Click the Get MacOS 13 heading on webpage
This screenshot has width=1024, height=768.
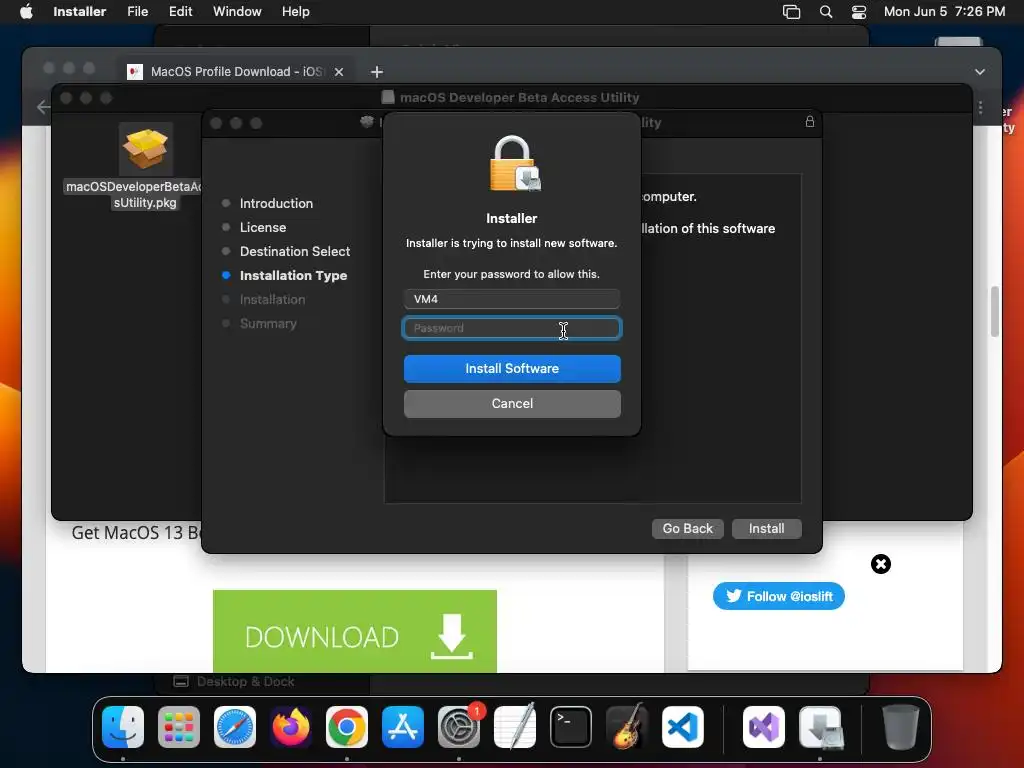coord(136,533)
